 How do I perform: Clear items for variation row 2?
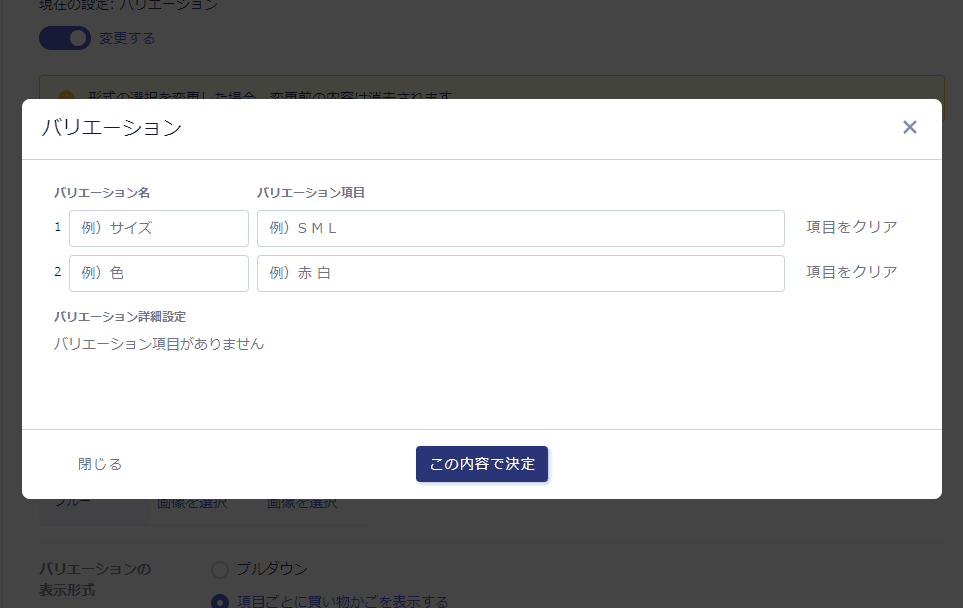852,272
